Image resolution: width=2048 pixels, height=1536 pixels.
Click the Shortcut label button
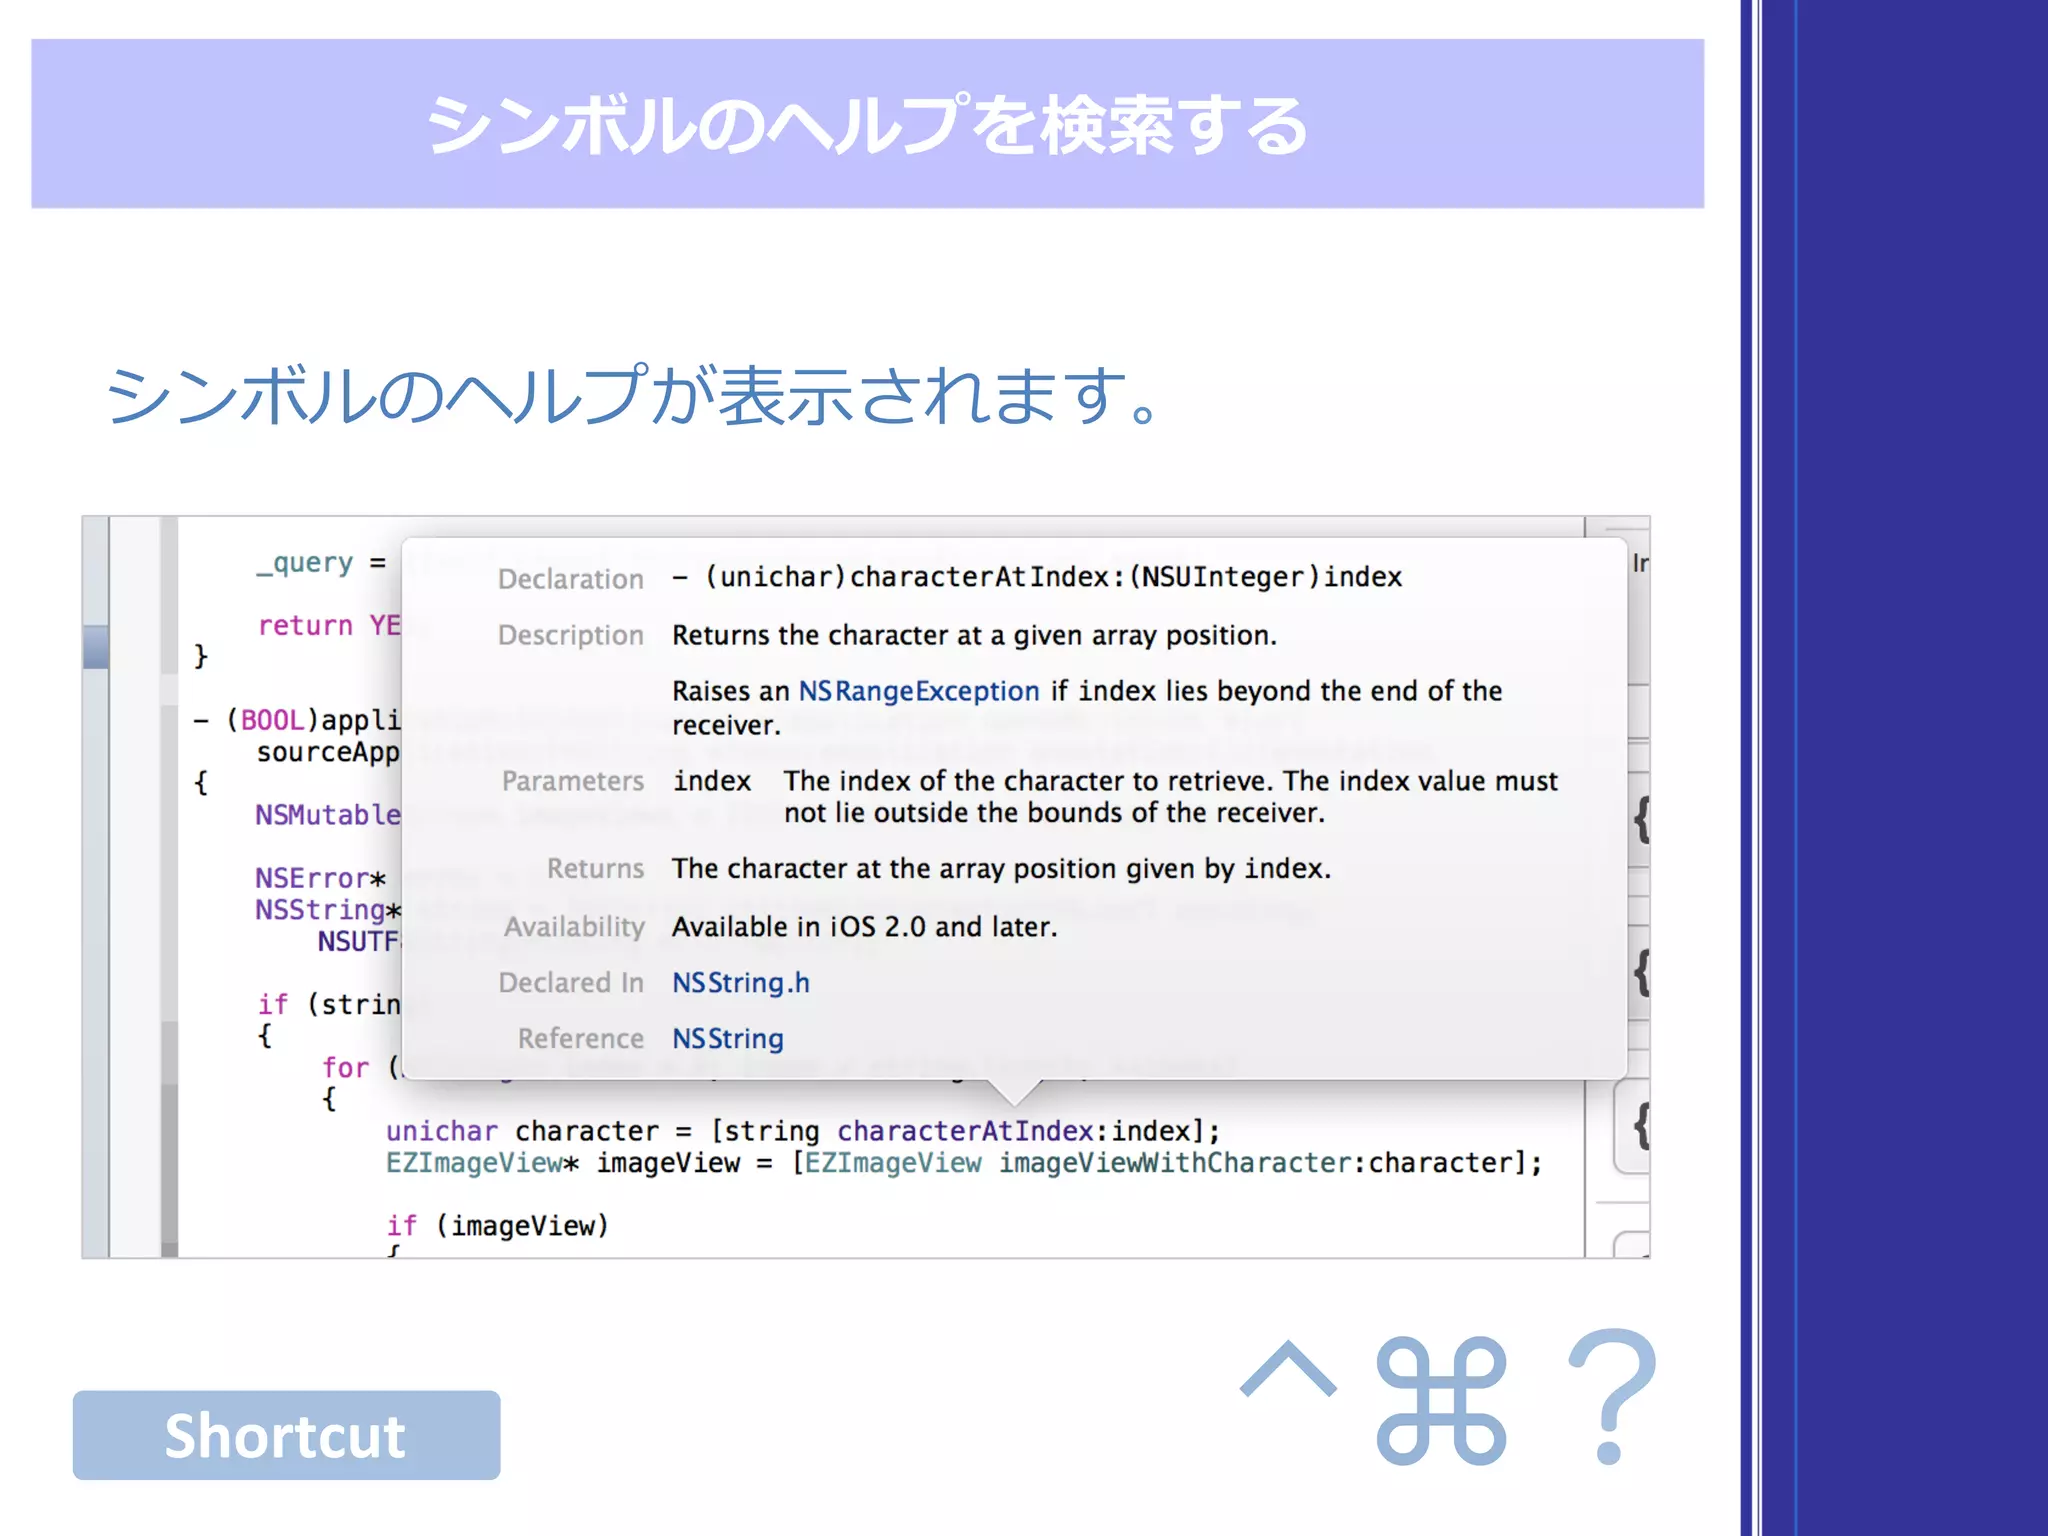tap(286, 1435)
